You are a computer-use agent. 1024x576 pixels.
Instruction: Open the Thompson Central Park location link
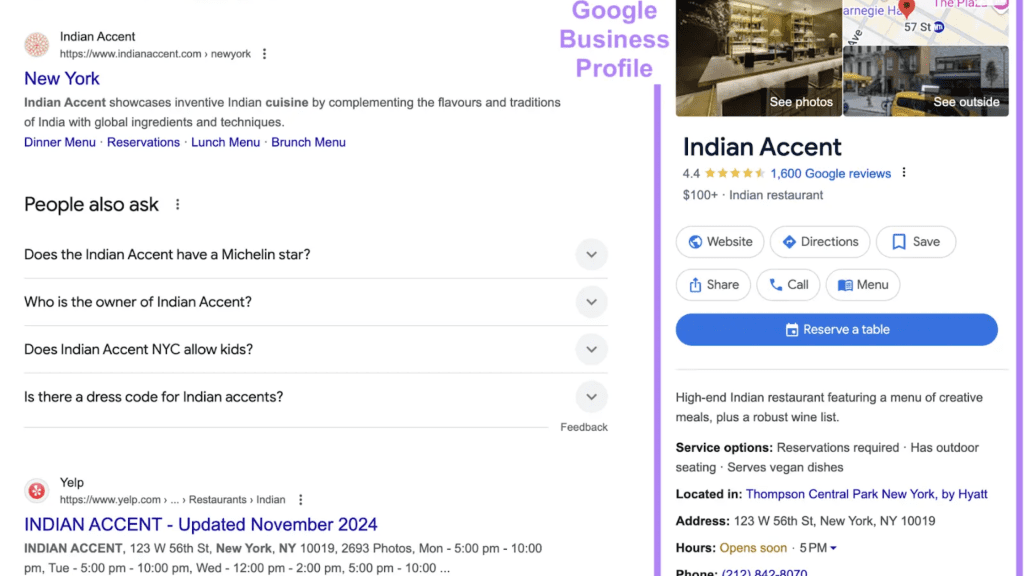pyautogui.click(x=866, y=494)
